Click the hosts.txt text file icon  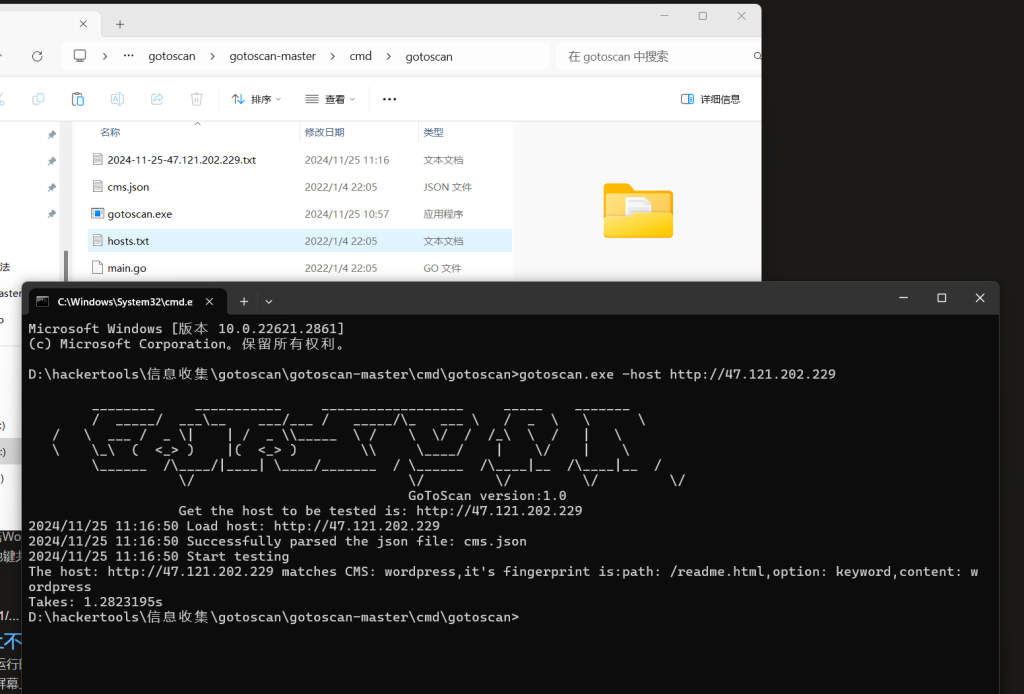(x=97, y=240)
